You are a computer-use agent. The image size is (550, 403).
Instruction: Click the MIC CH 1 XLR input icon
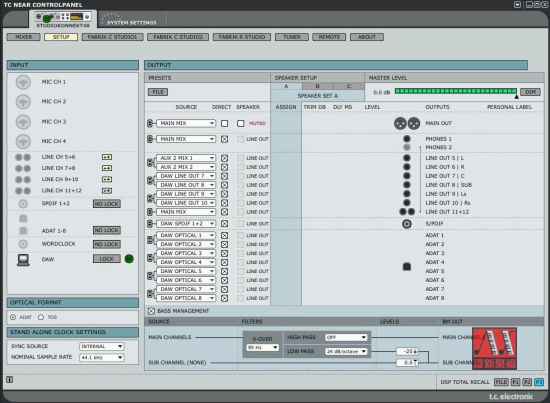click(x=23, y=82)
